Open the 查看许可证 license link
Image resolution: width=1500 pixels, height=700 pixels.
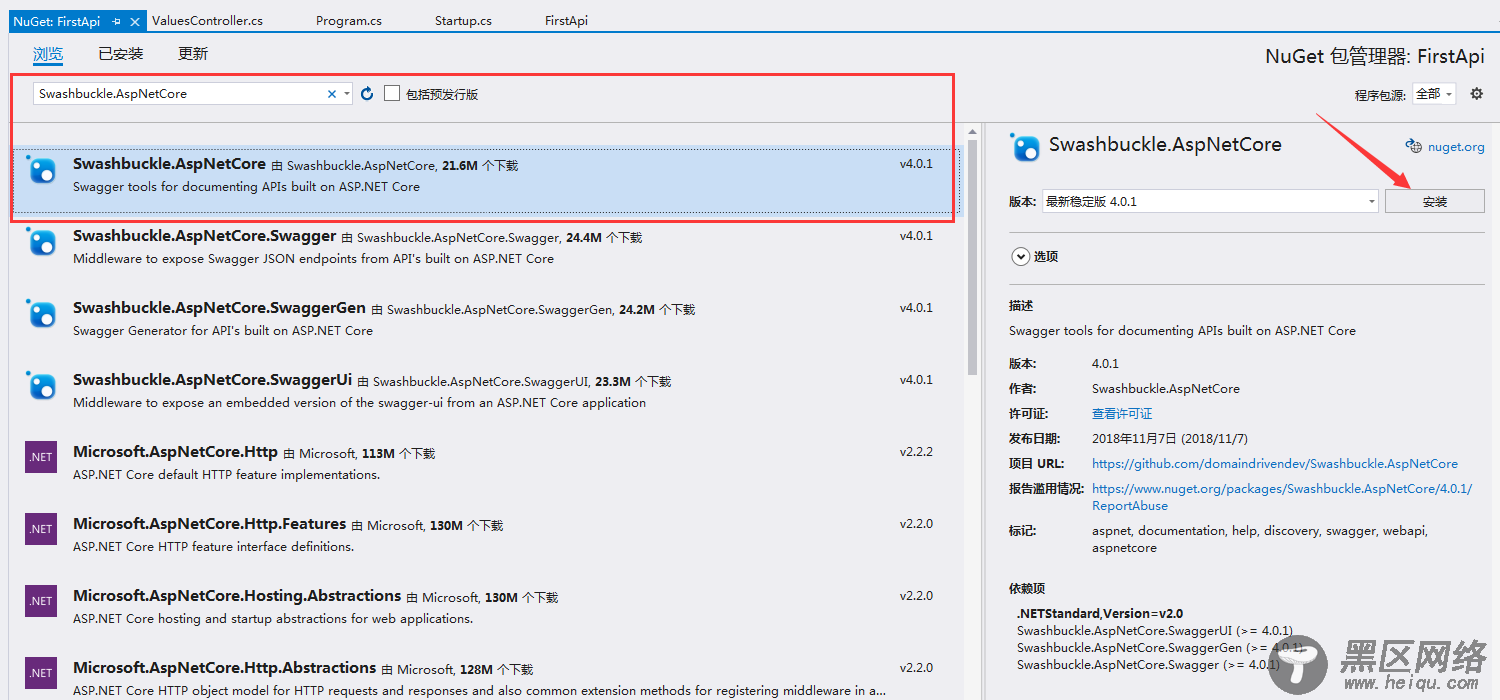click(1122, 413)
